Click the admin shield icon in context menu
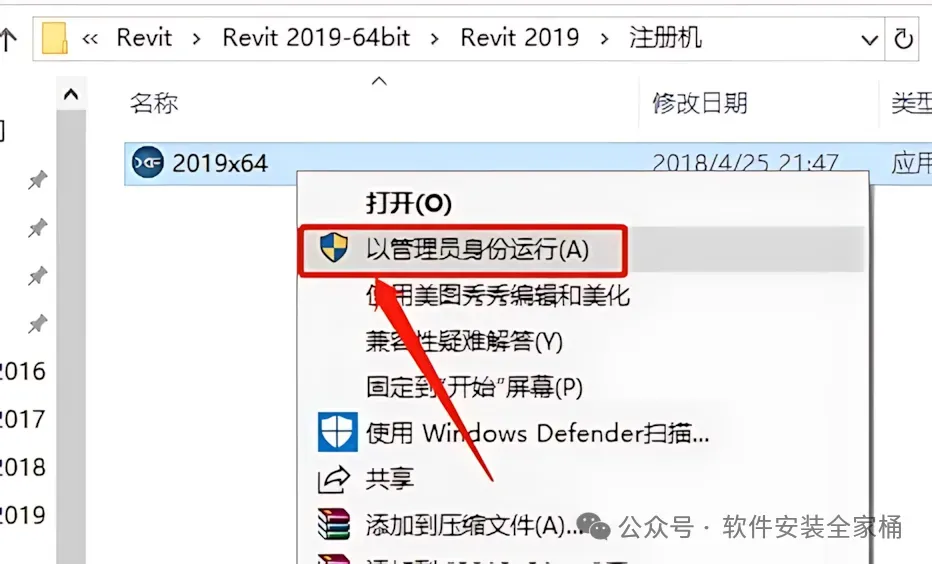Image resolution: width=932 pixels, height=564 pixels. pyautogui.click(x=333, y=247)
